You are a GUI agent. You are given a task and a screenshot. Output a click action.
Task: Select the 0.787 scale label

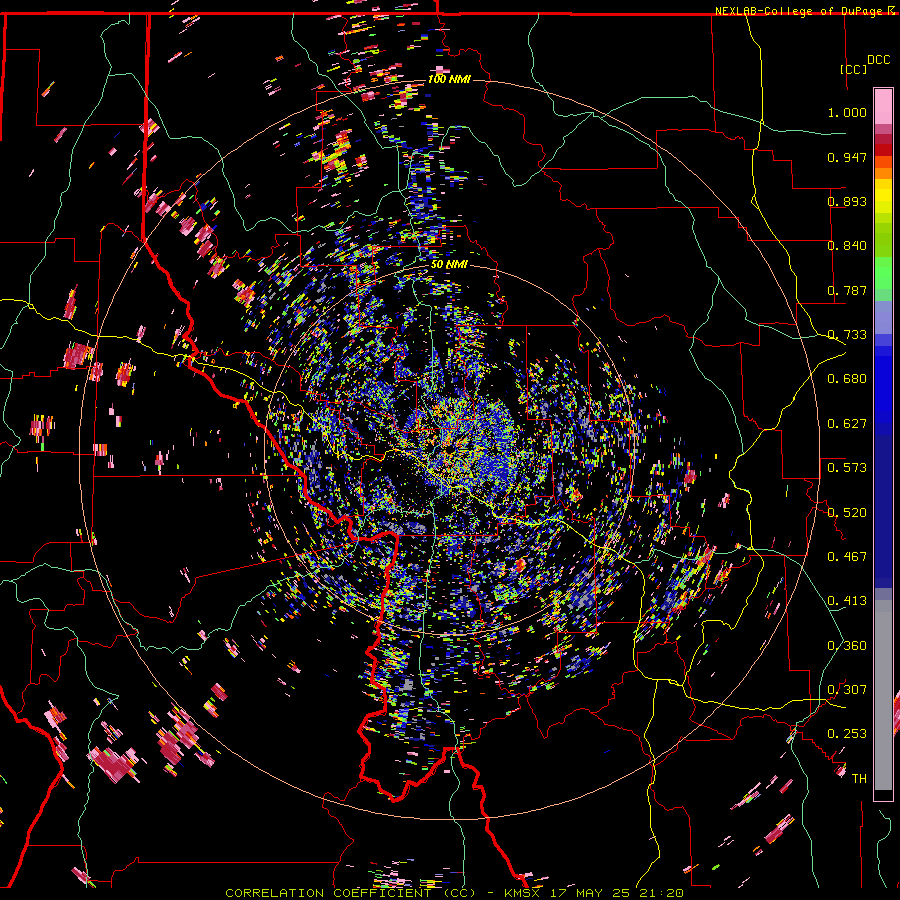847,290
